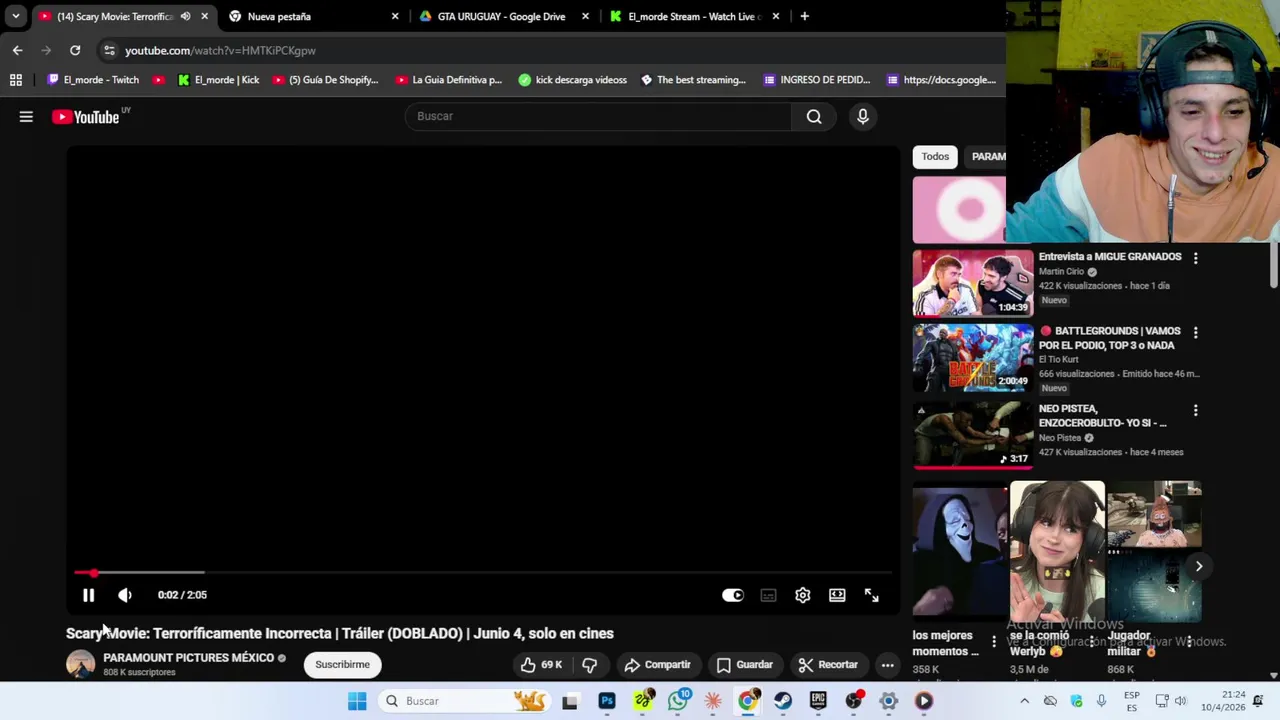Clip the video with Recortar
Viewport: 1280px width, 720px height.
pyautogui.click(x=828, y=665)
